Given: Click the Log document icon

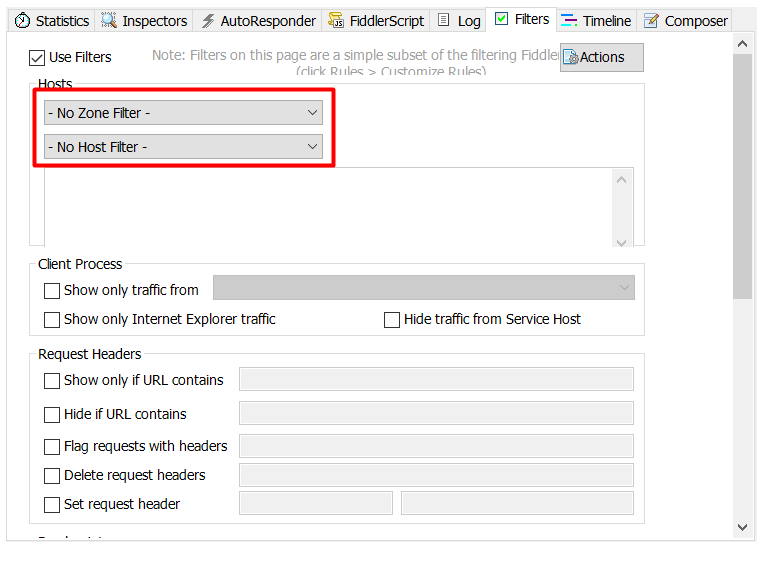Looking at the screenshot, I should tap(443, 20).
